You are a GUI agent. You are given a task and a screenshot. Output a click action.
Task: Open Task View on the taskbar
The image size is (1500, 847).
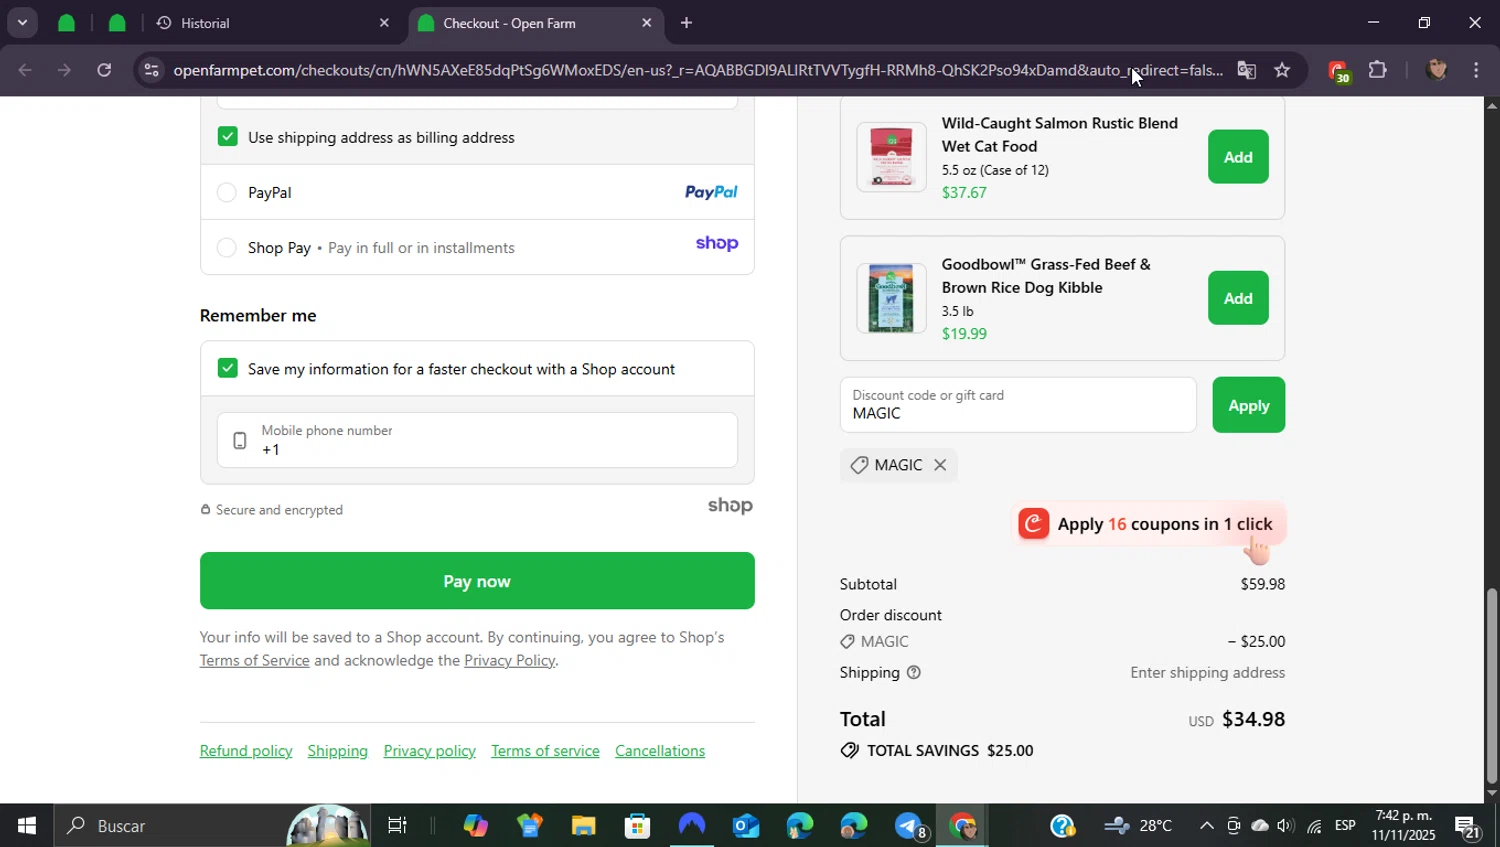[397, 826]
